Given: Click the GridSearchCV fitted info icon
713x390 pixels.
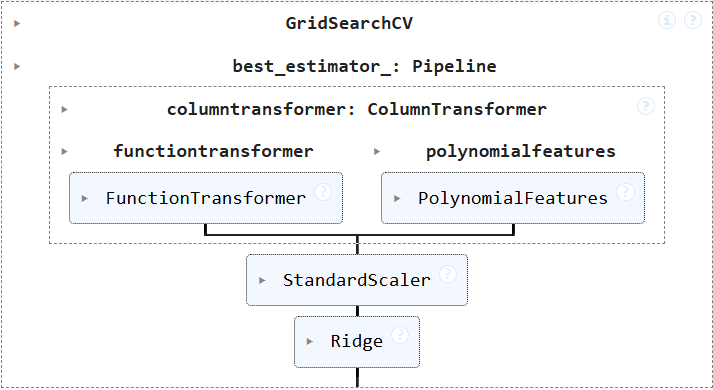Looking at the screenshot, I should tap(667, 20).
